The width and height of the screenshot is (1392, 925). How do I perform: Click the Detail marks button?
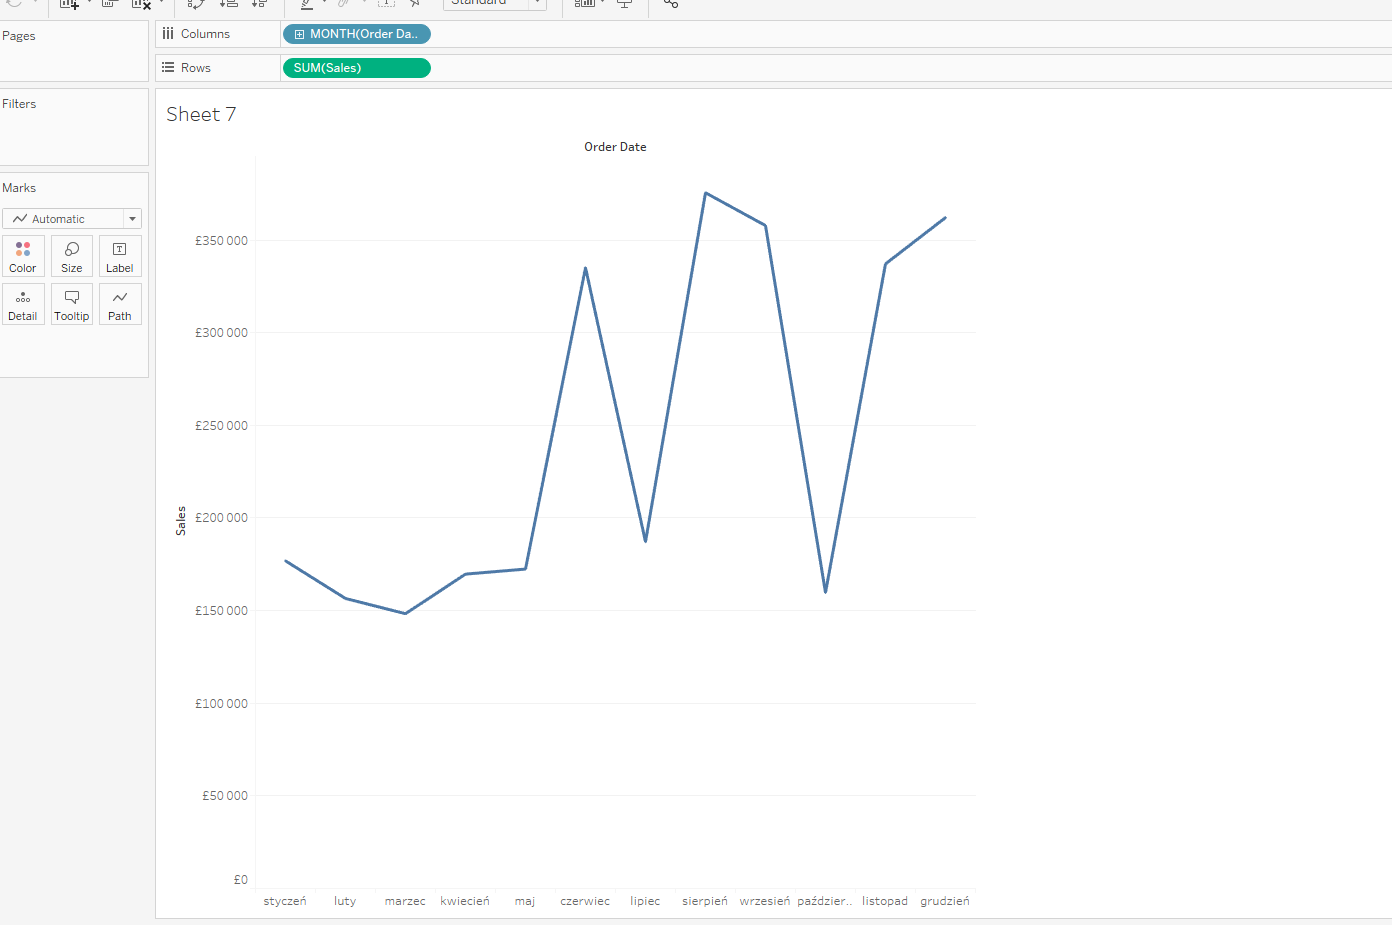(23, 304)
